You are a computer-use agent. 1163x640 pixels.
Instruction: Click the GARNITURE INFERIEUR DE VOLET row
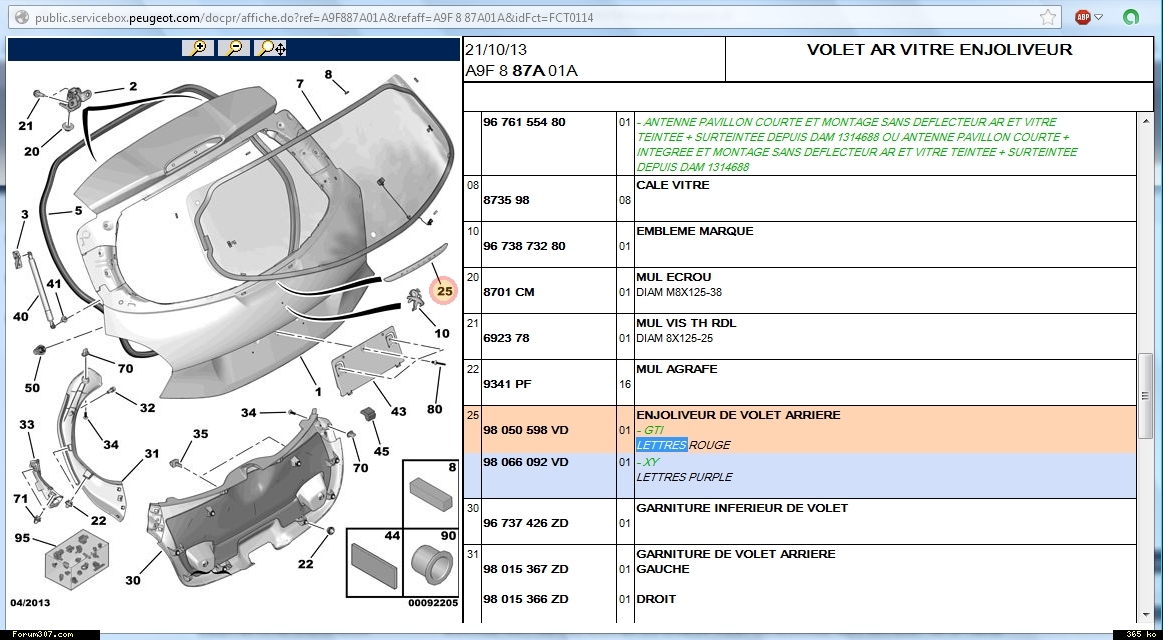click(742, 508)
